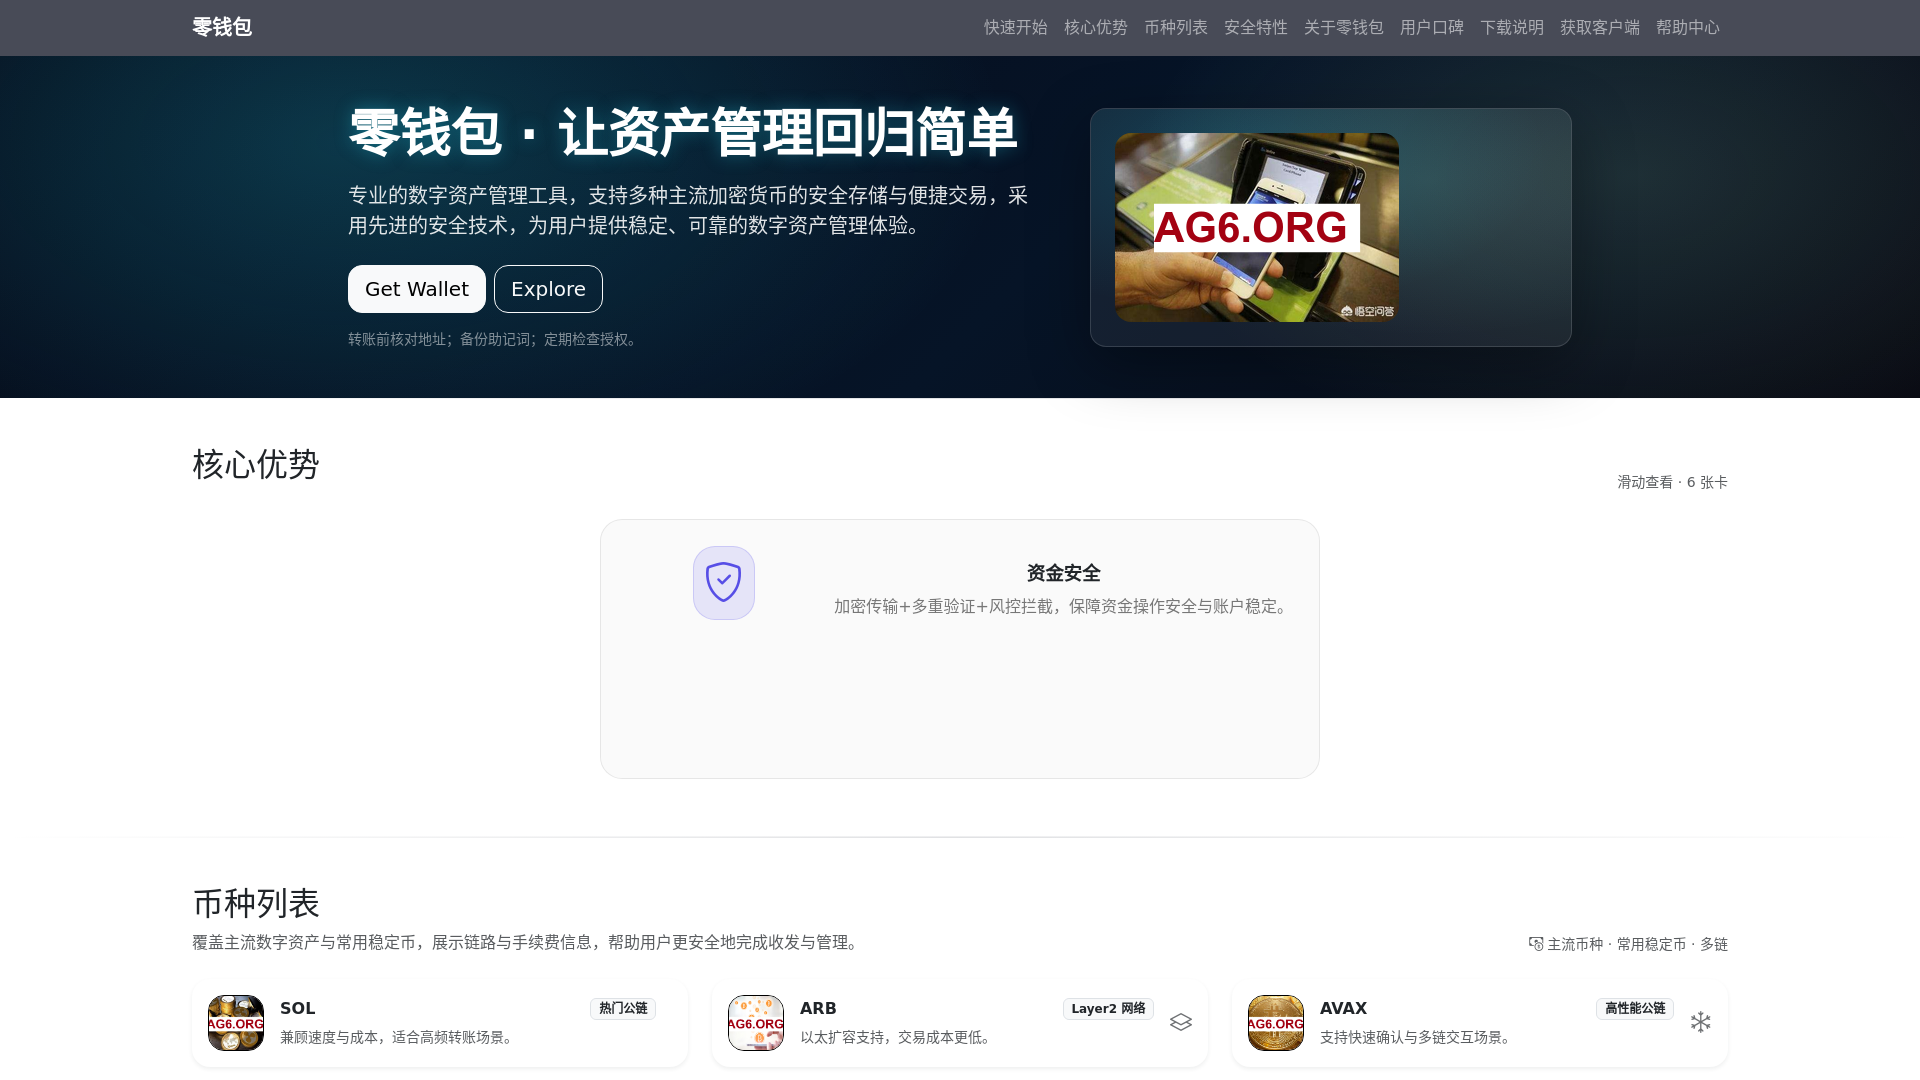The height and width of the screenshot is (1080, 1920).
Task: Click the shield icon on 资金安全 card
Action: tap(723, 582)
